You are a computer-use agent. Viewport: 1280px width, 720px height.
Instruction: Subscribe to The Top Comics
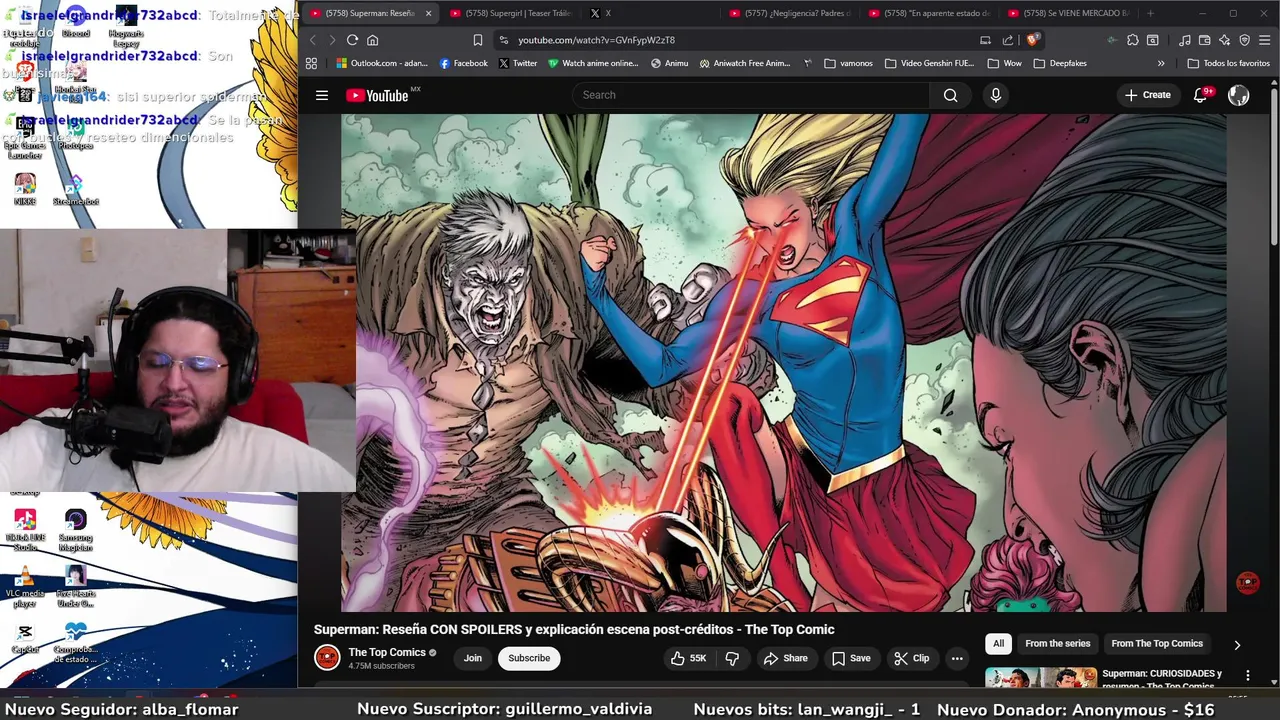(529, 658)
